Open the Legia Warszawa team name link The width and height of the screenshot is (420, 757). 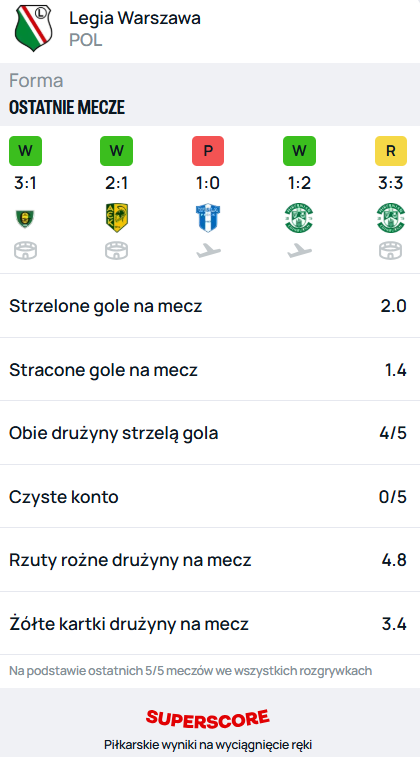click(135, 18)
